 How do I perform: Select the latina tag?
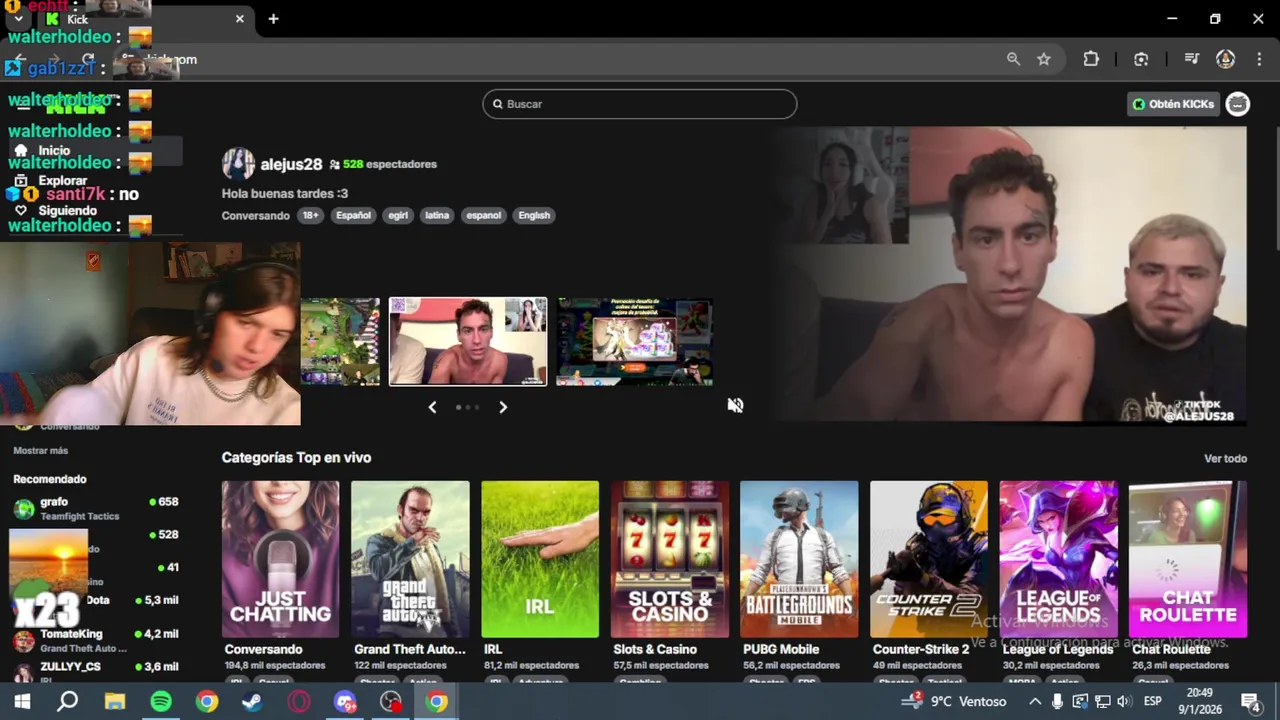[437, 215]
